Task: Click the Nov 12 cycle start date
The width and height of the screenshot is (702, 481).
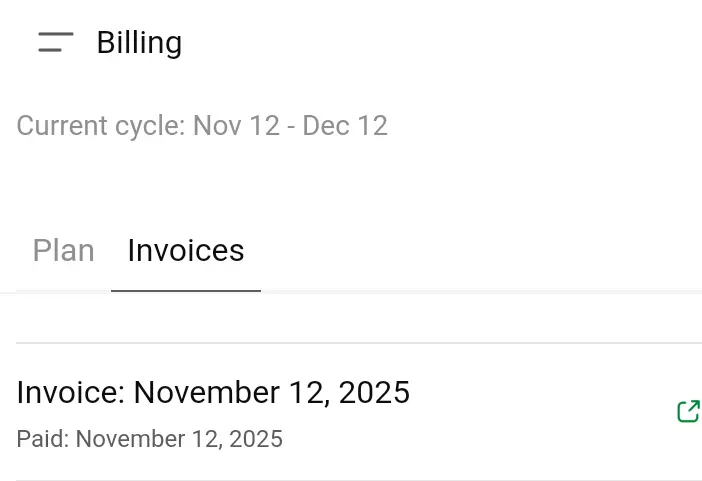Action: [236, 126]
